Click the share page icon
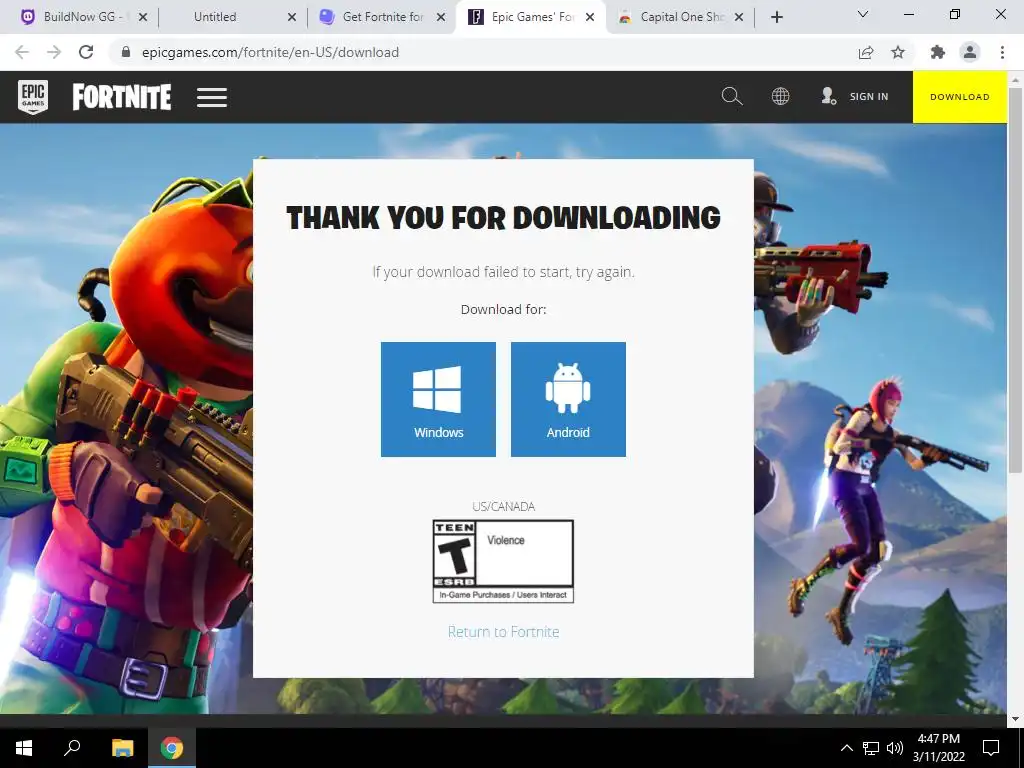1024x768 pixels. click(x=866, y=52)
